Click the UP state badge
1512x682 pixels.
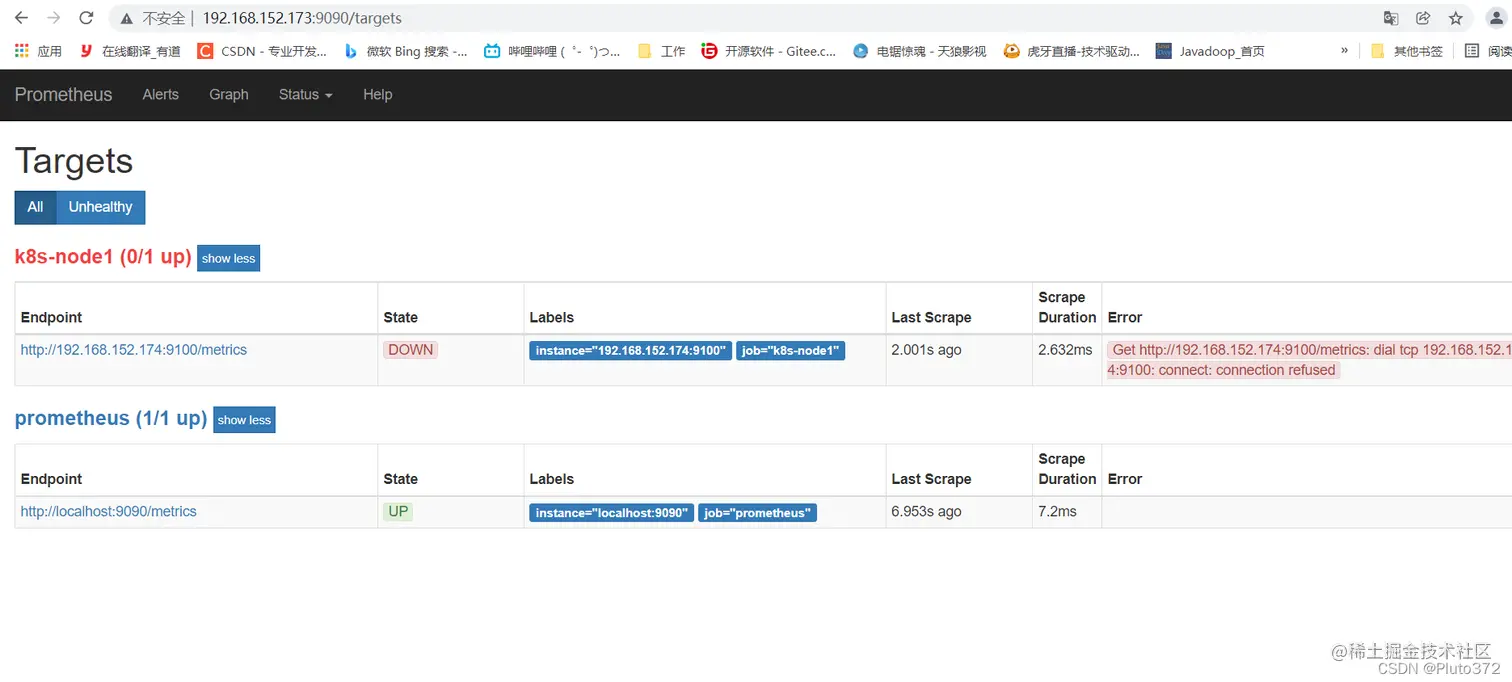coord(398,511)
